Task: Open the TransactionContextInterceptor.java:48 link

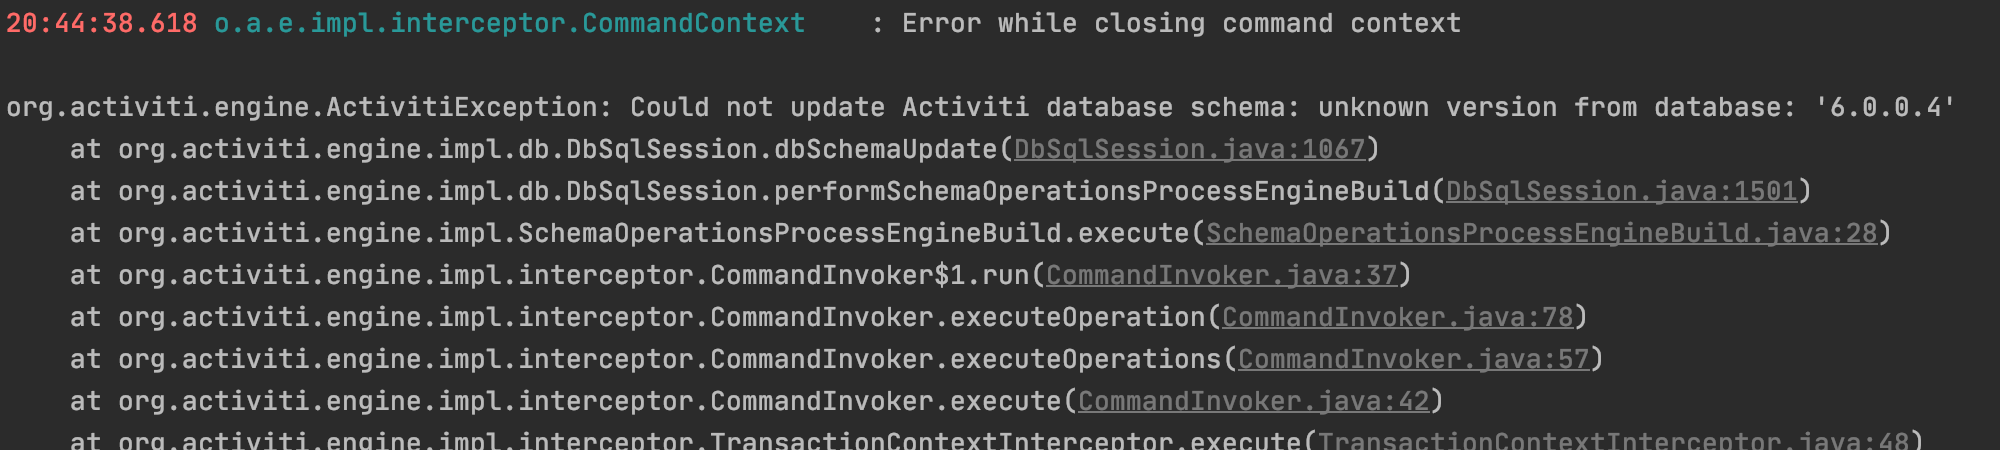Action: tap(1613, 440)
